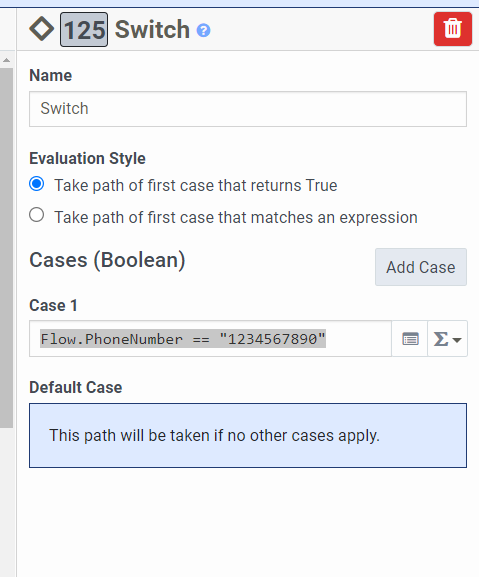The image size is (479, 577).
Task: Click the 'Take path of first case that returns True' label
Action: coord(196,185)
